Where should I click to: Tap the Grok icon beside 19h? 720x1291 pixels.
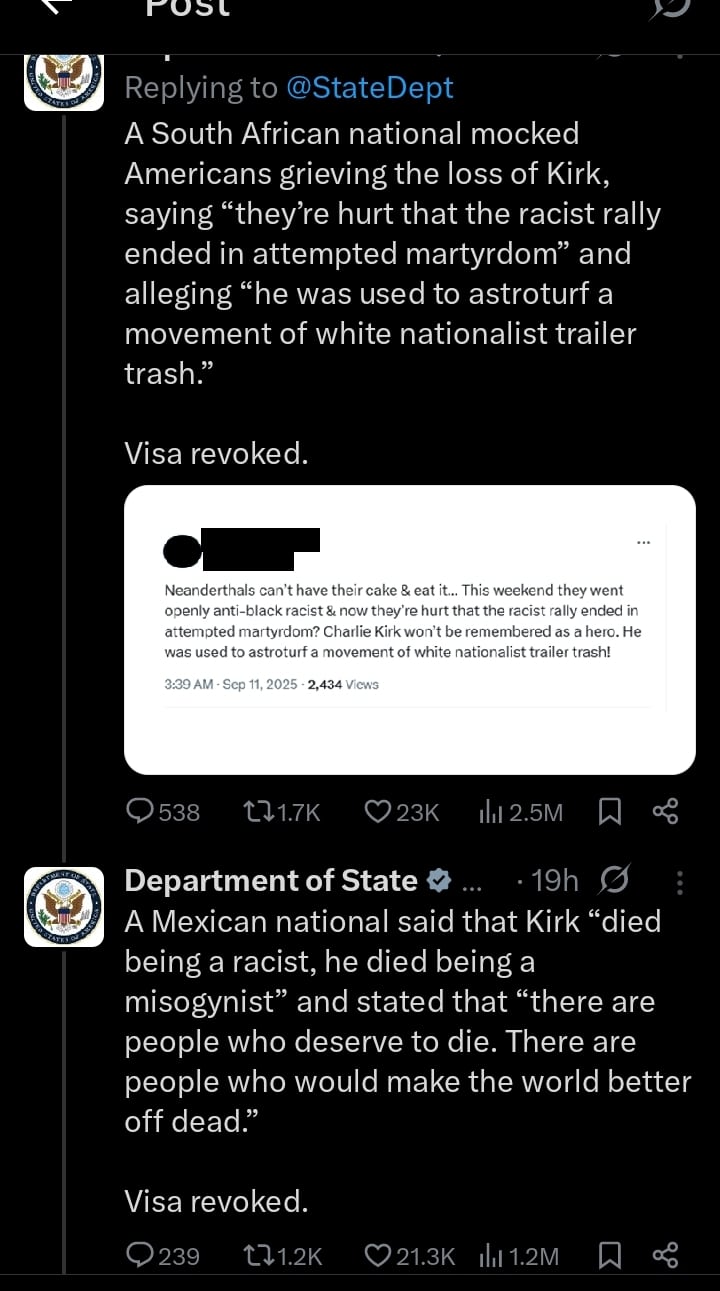coord(612,881)
